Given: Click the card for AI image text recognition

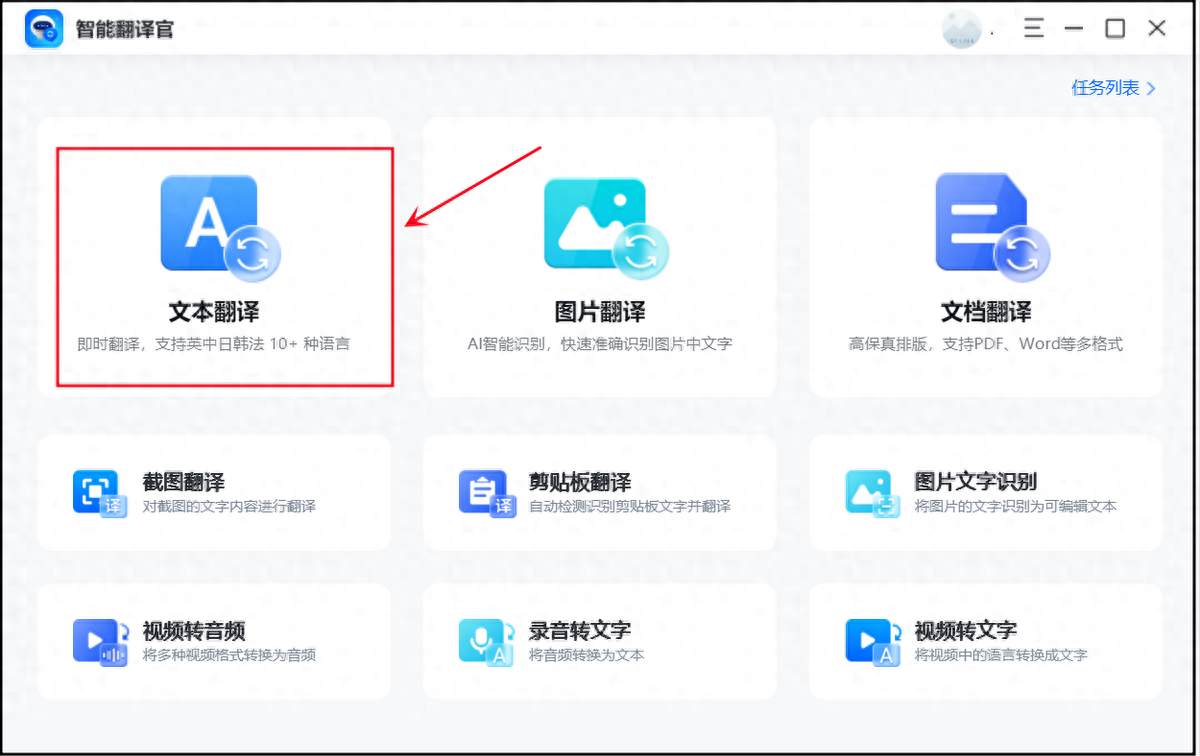Looking at the screenshot, I should (x=598, y=255).
